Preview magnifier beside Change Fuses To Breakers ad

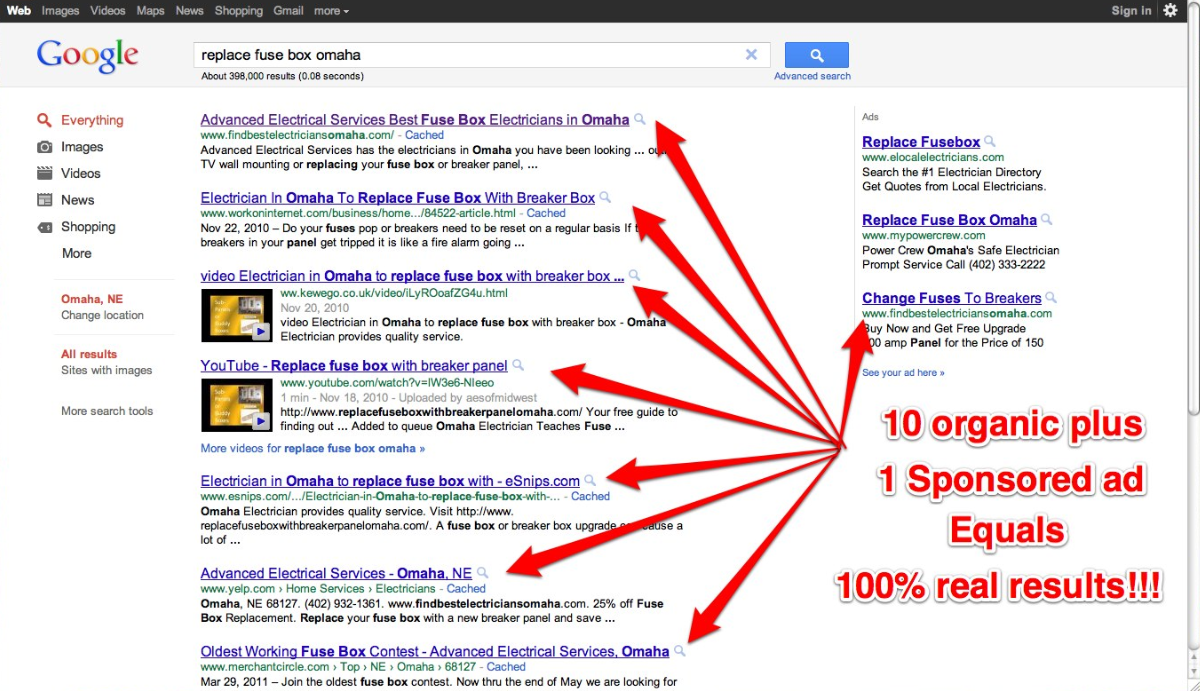coord(1051,297)
